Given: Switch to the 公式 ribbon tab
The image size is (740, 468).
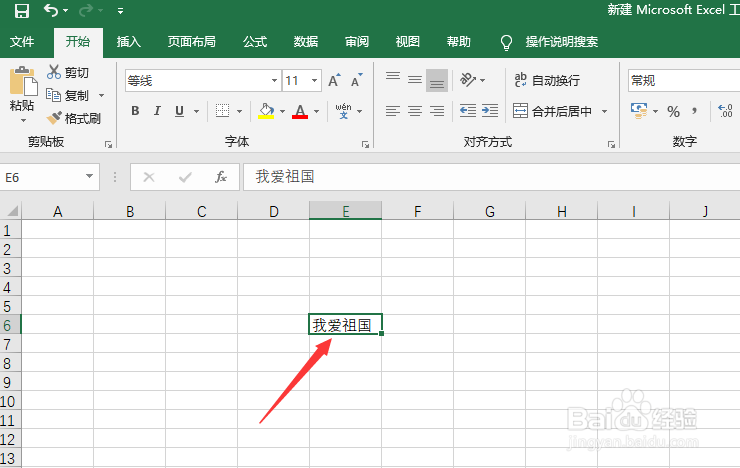Looking at the screenshot, I should click(x=255, y=42).
